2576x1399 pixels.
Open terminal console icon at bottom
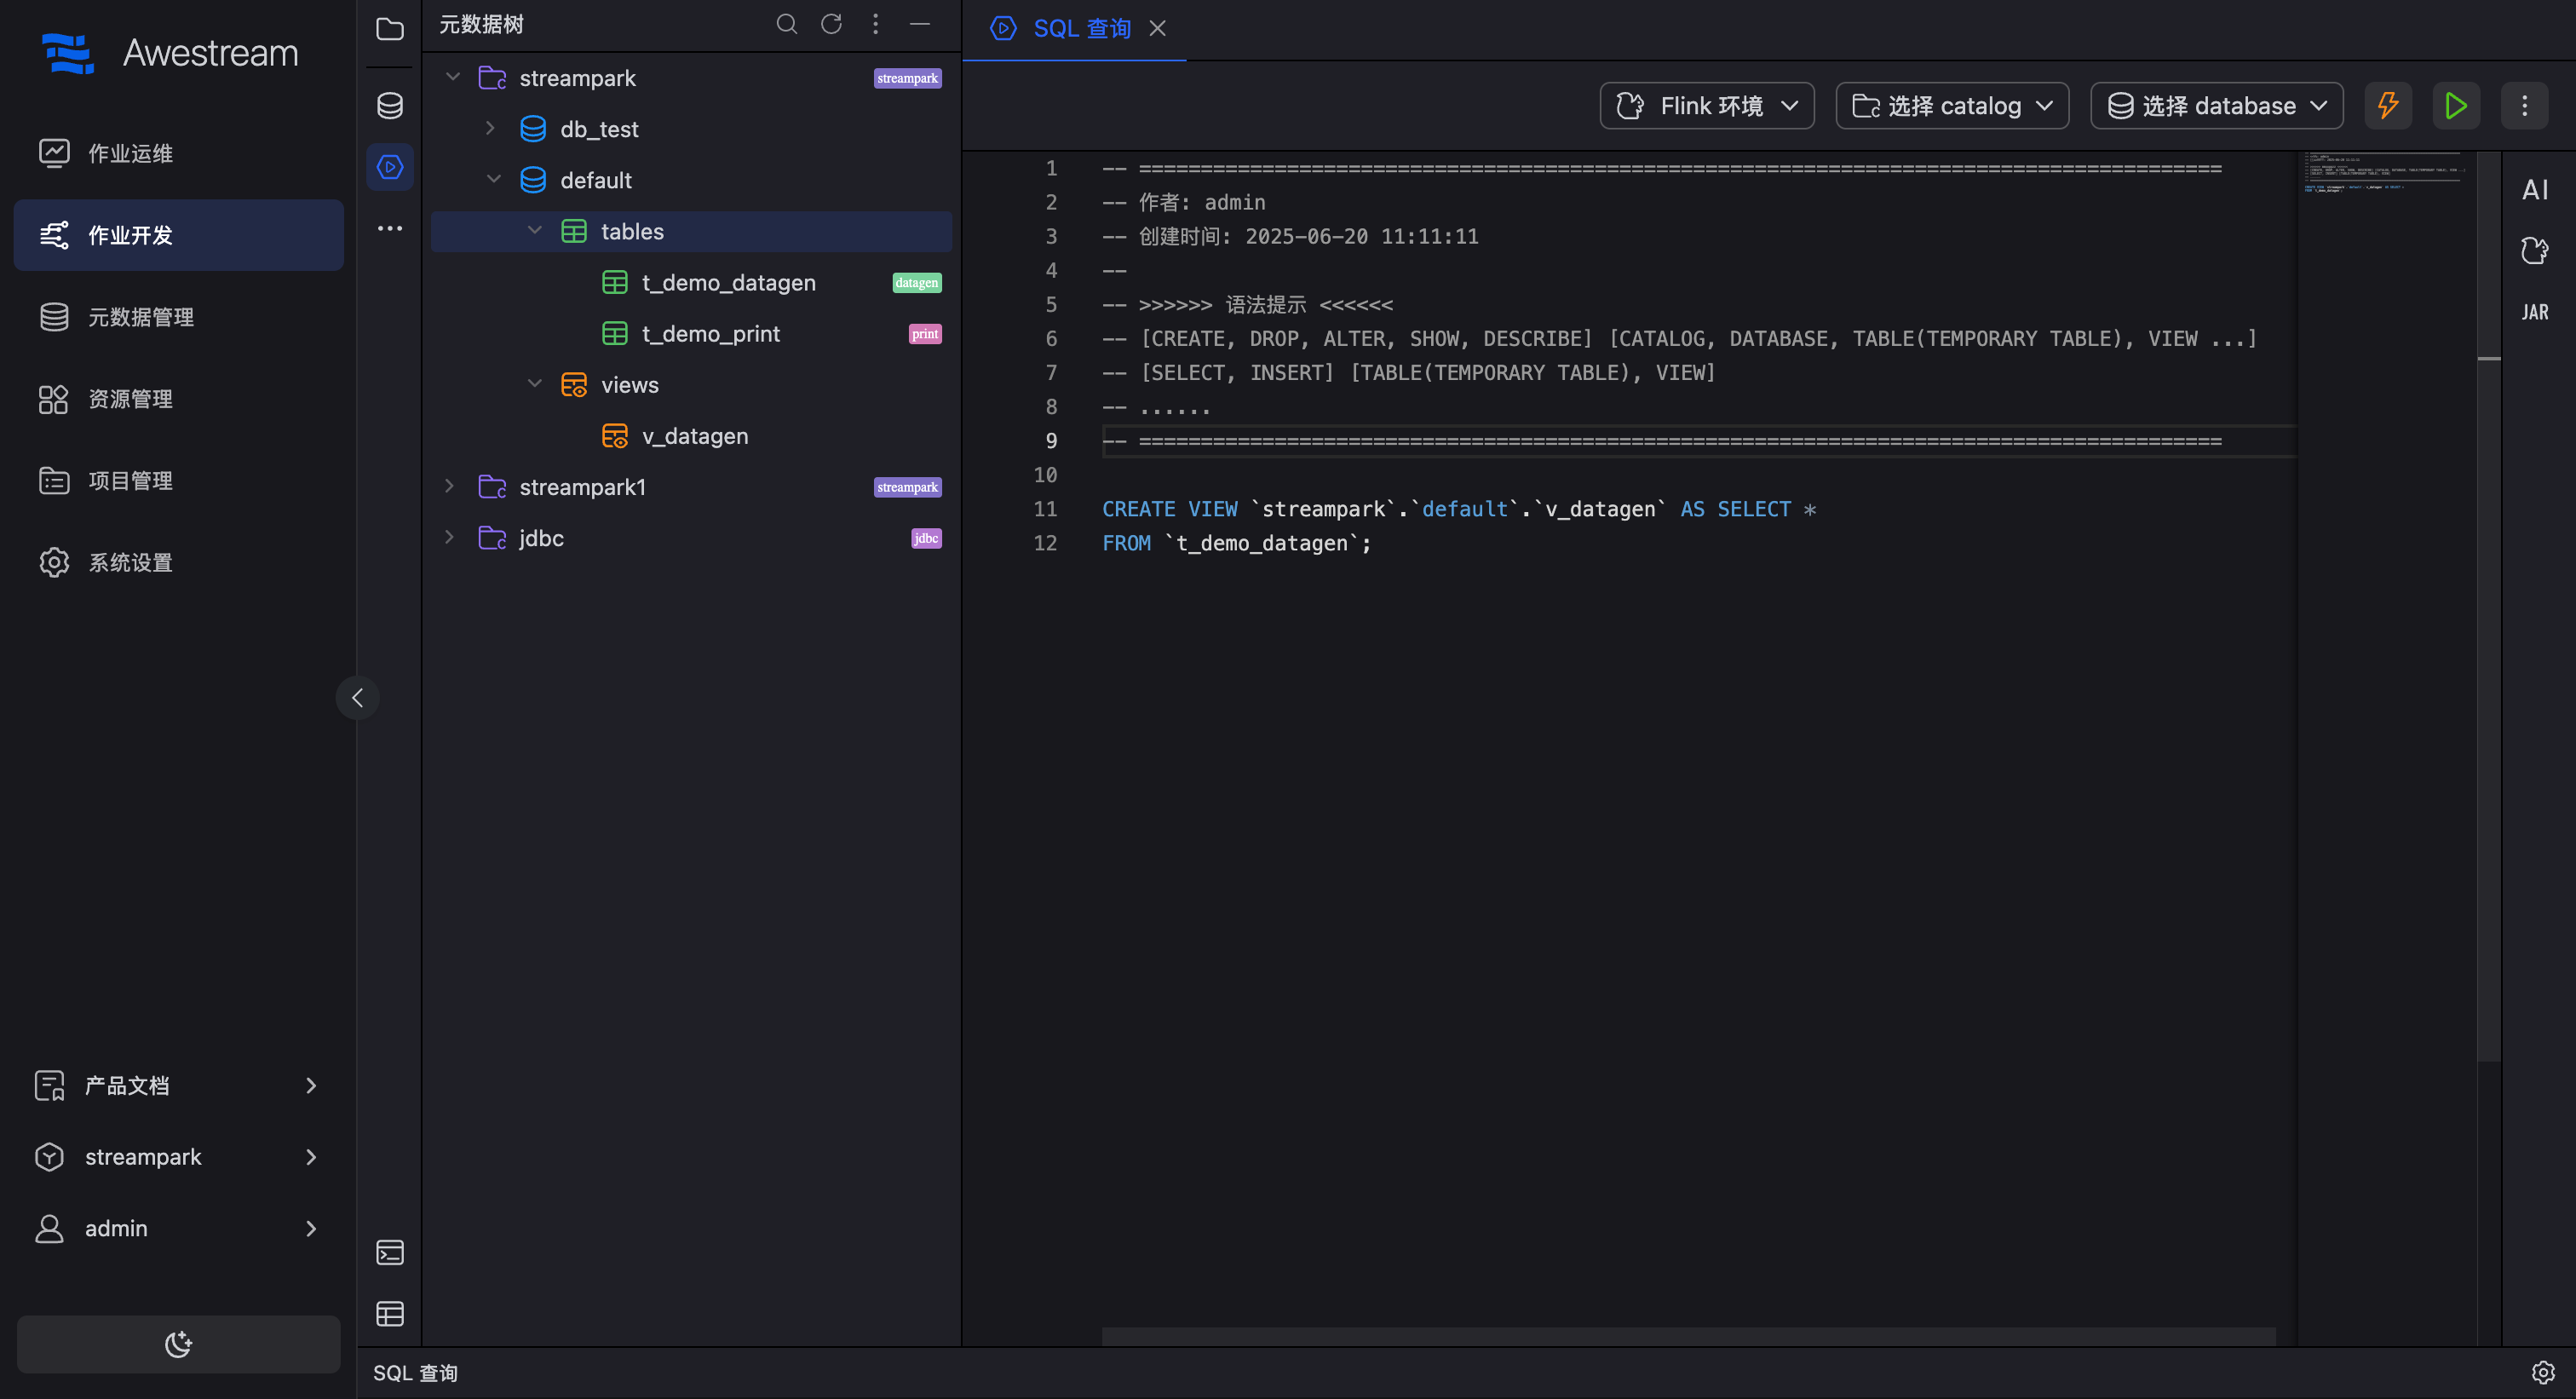[390, 1253]
